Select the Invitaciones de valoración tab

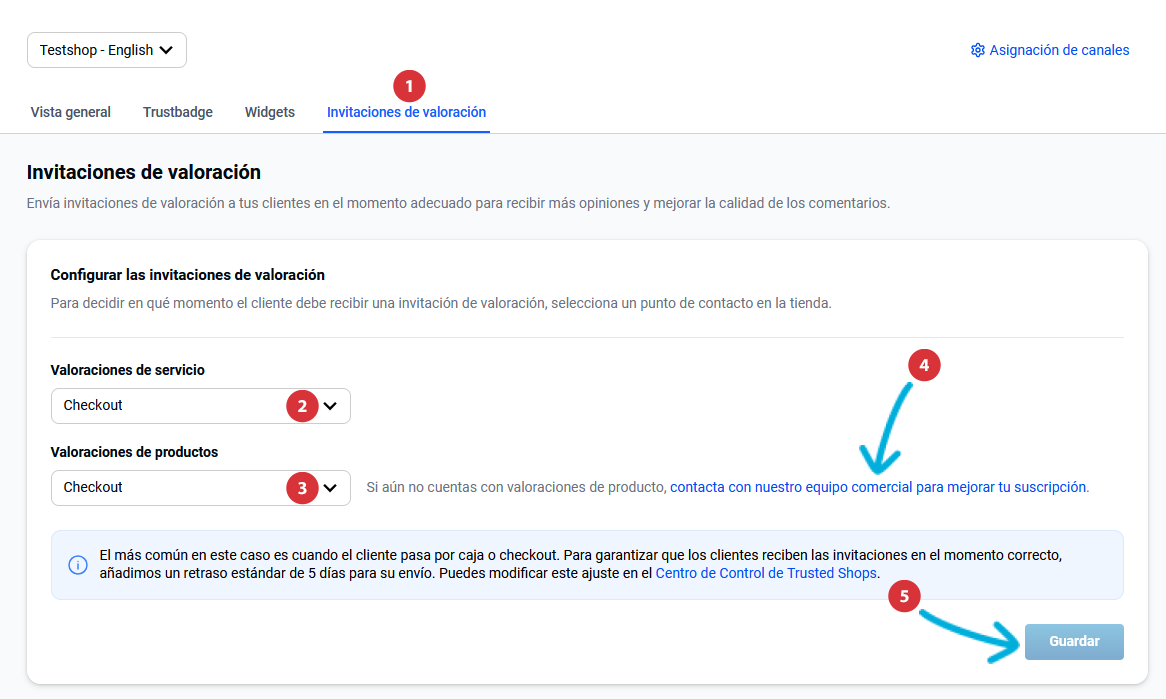[406, 112]
